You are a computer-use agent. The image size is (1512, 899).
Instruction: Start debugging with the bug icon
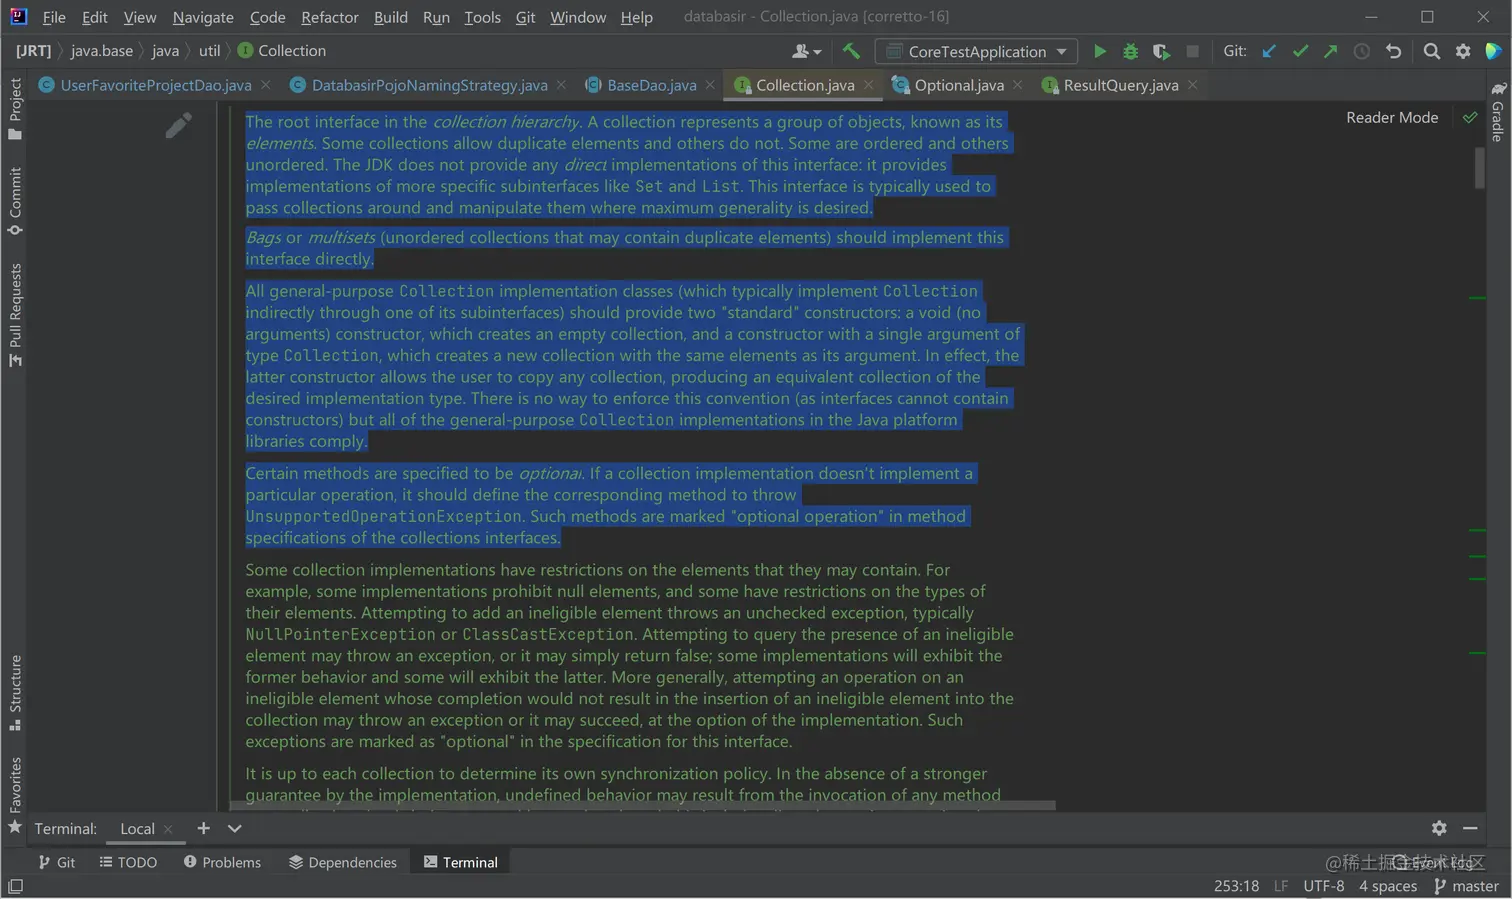pyautogui.click(x=1131, y=51)
